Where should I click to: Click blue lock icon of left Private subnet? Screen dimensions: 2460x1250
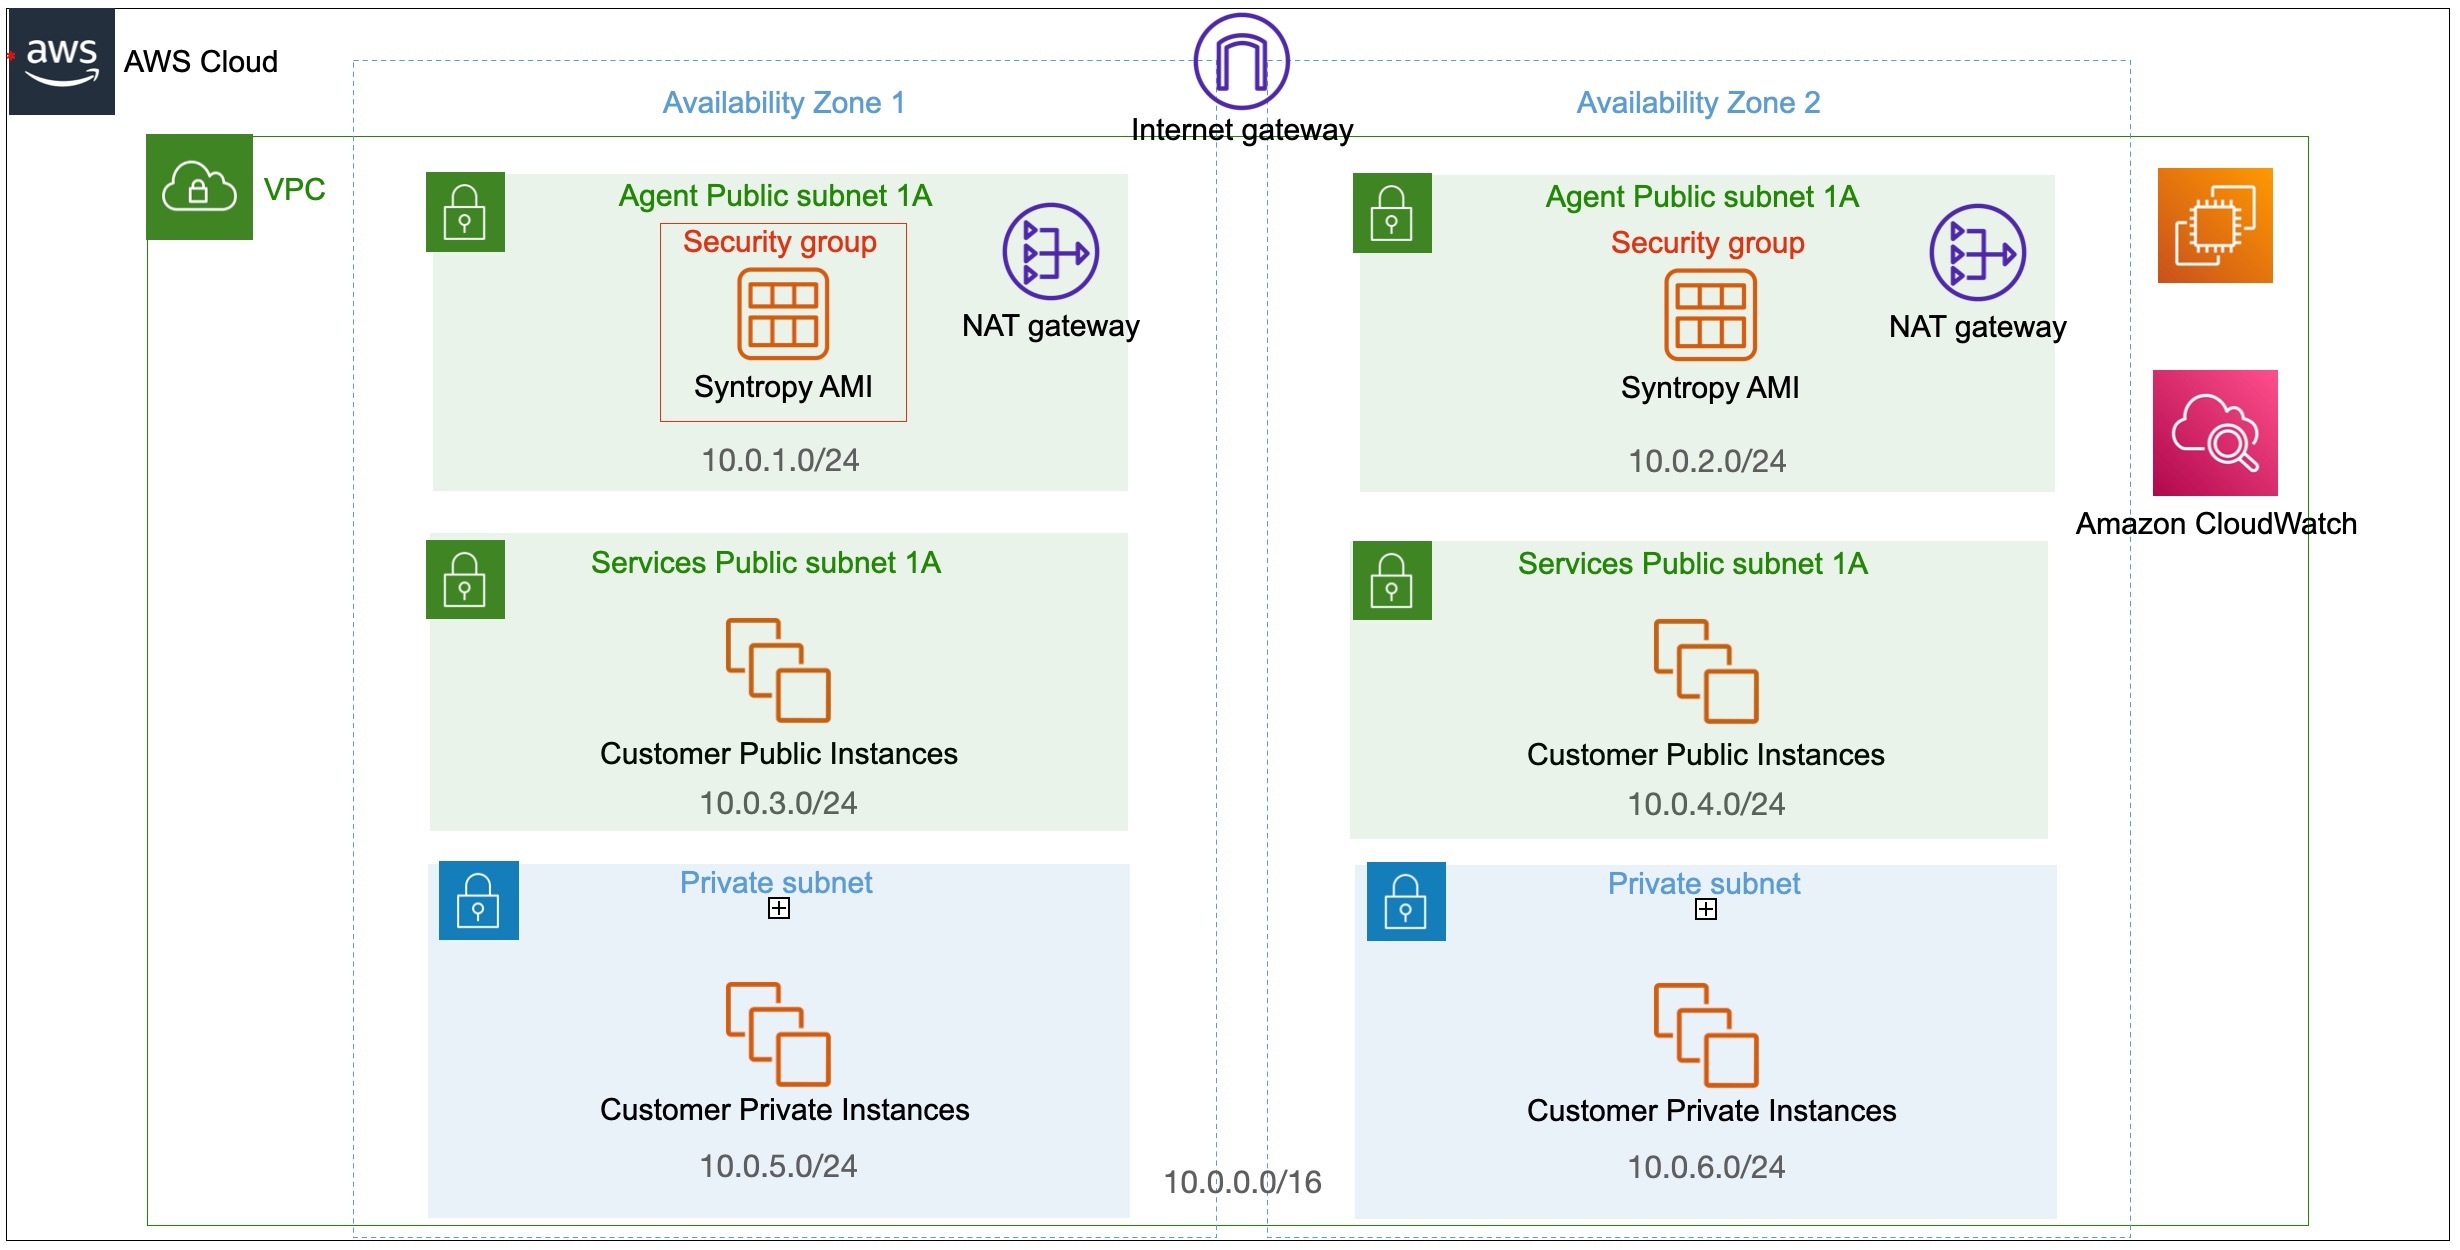[478, 900]
